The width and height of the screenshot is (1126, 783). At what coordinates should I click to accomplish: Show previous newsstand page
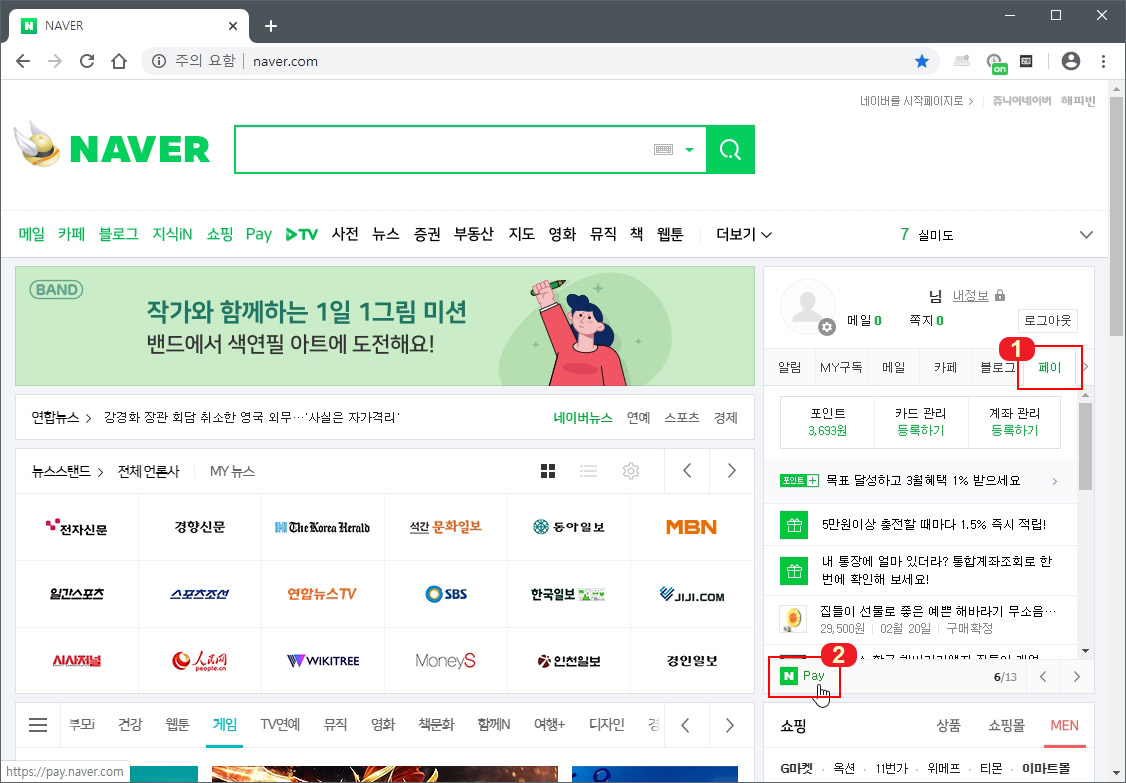coord(687,471)
